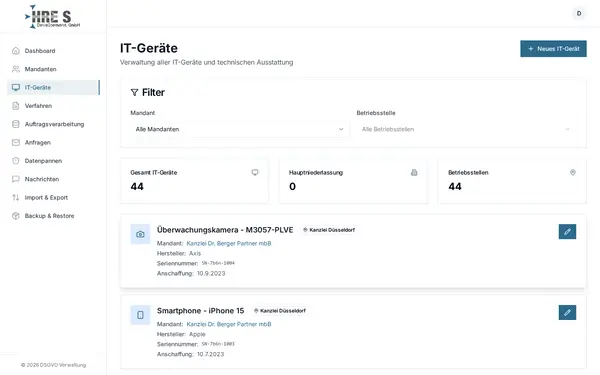The image size is (600, 375).
Task: Click the IT-Geräte monitor icon in sidebar
Action: pos(16,87)
